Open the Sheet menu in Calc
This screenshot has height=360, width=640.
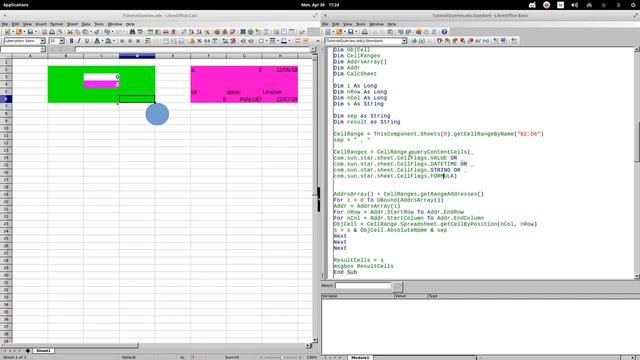click(72, 24)
